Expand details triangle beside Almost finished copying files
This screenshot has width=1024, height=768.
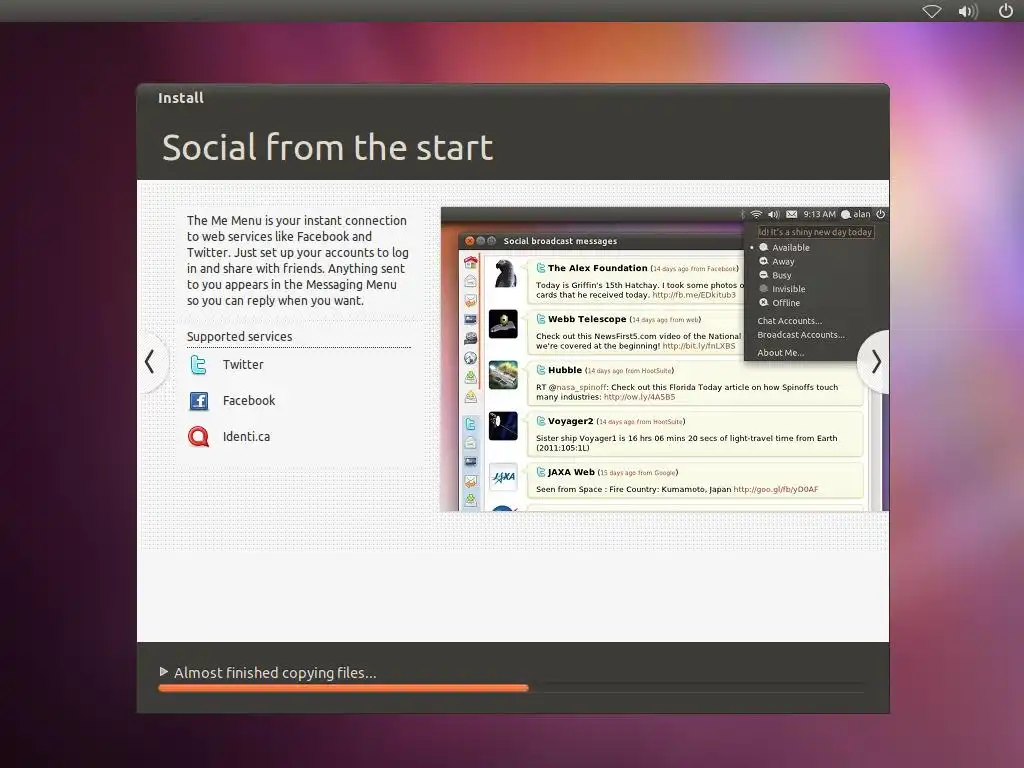click(164, 671)
